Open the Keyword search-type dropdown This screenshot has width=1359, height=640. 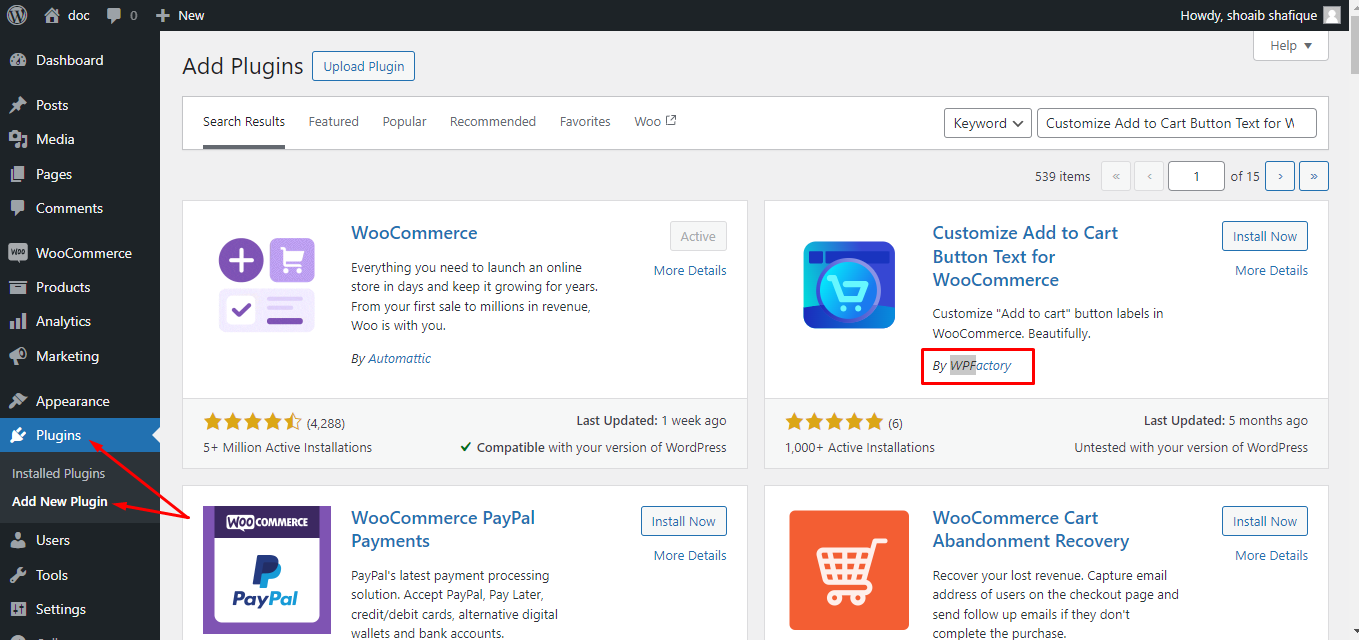[x=988, y=123]
